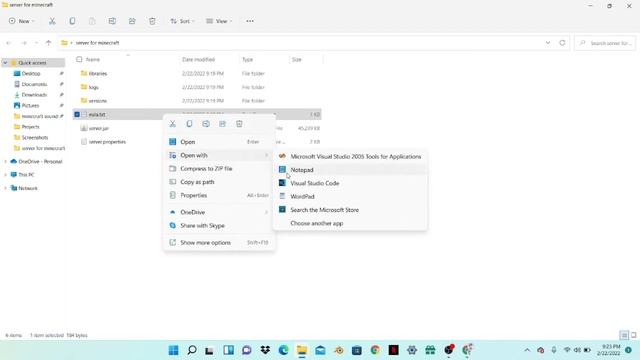Go up one folder with the Up arrow
Viewport: 640px width, 360px height.
[x=49, y=43]
